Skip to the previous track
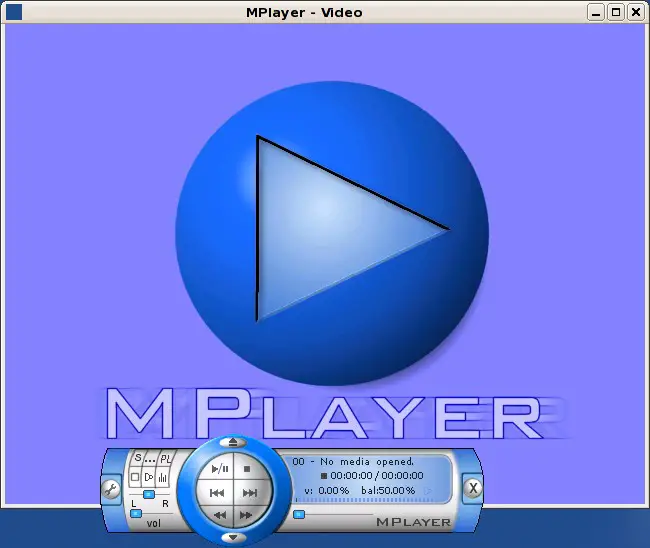This screenshot has width=650, height=548. click(217, 492)
